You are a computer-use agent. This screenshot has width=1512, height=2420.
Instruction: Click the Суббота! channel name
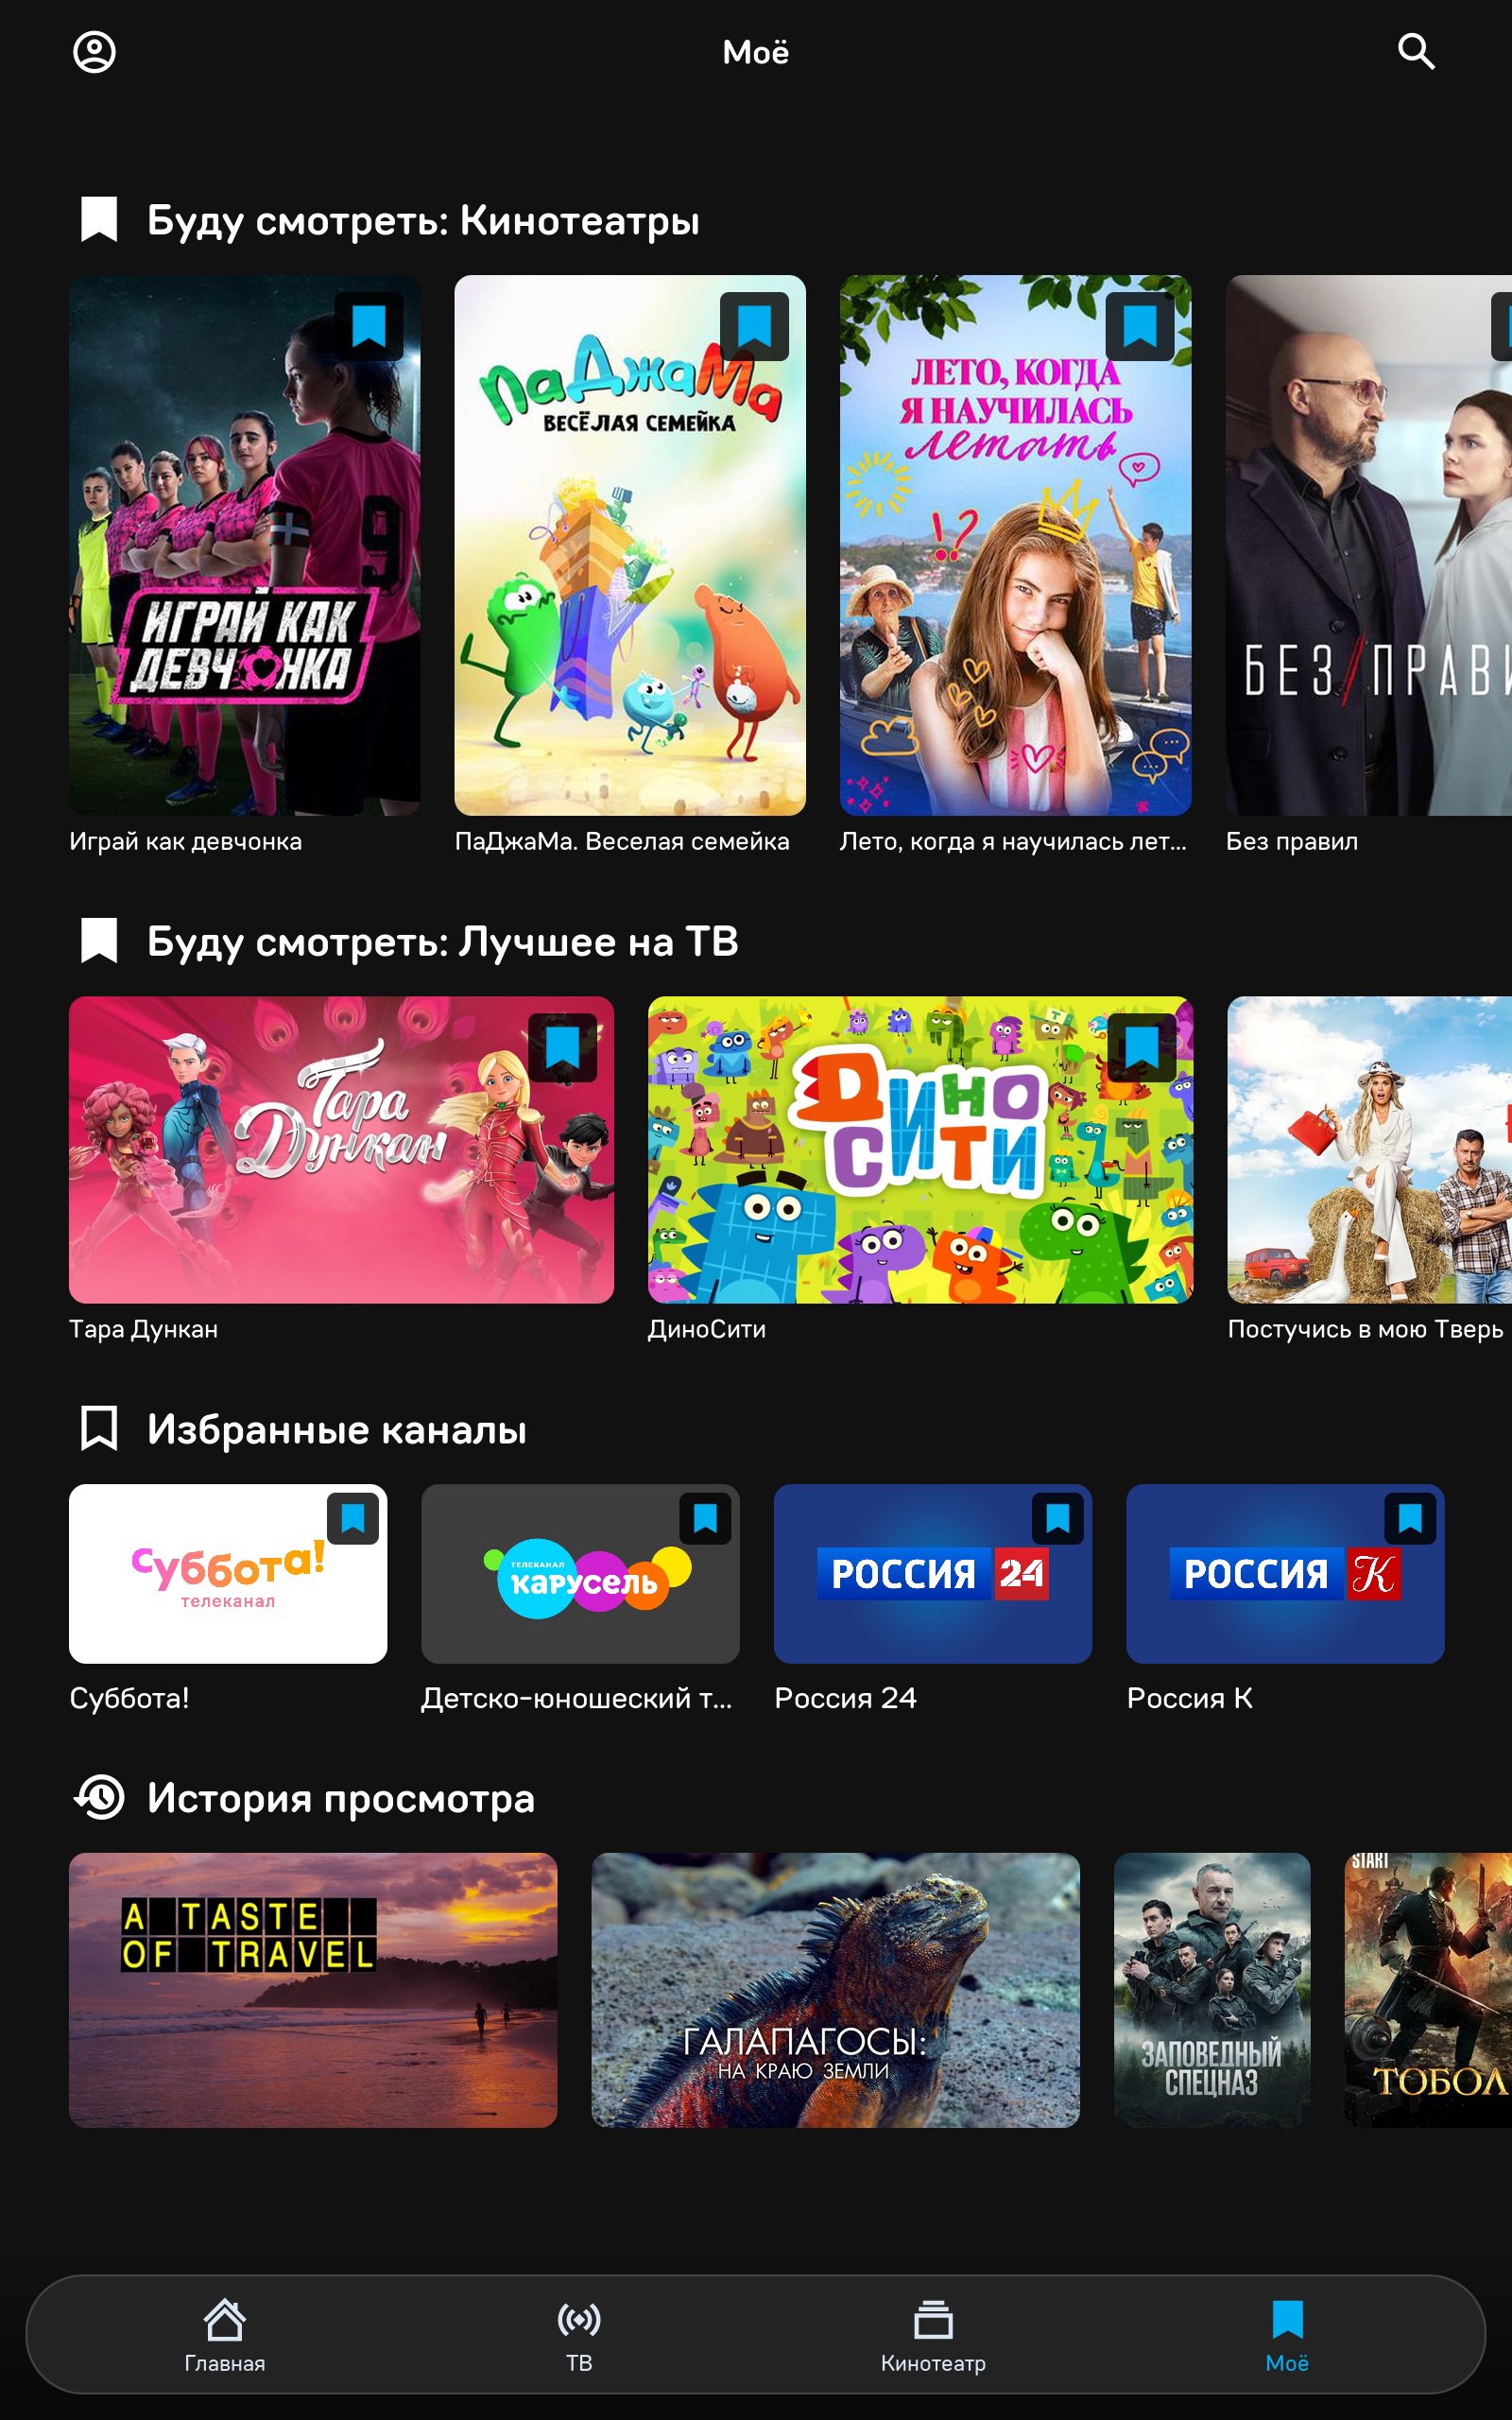(129, 1698)
